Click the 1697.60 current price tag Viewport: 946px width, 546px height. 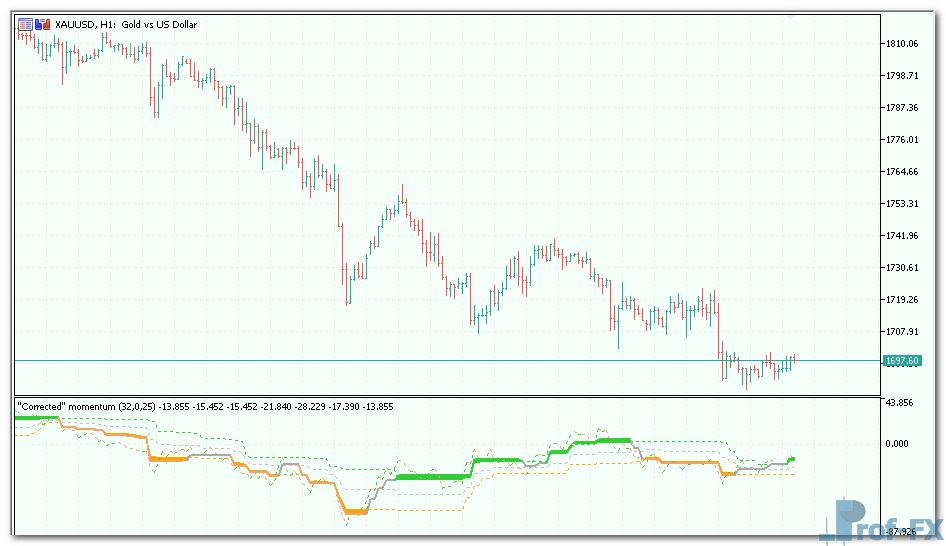coord(902,360)
